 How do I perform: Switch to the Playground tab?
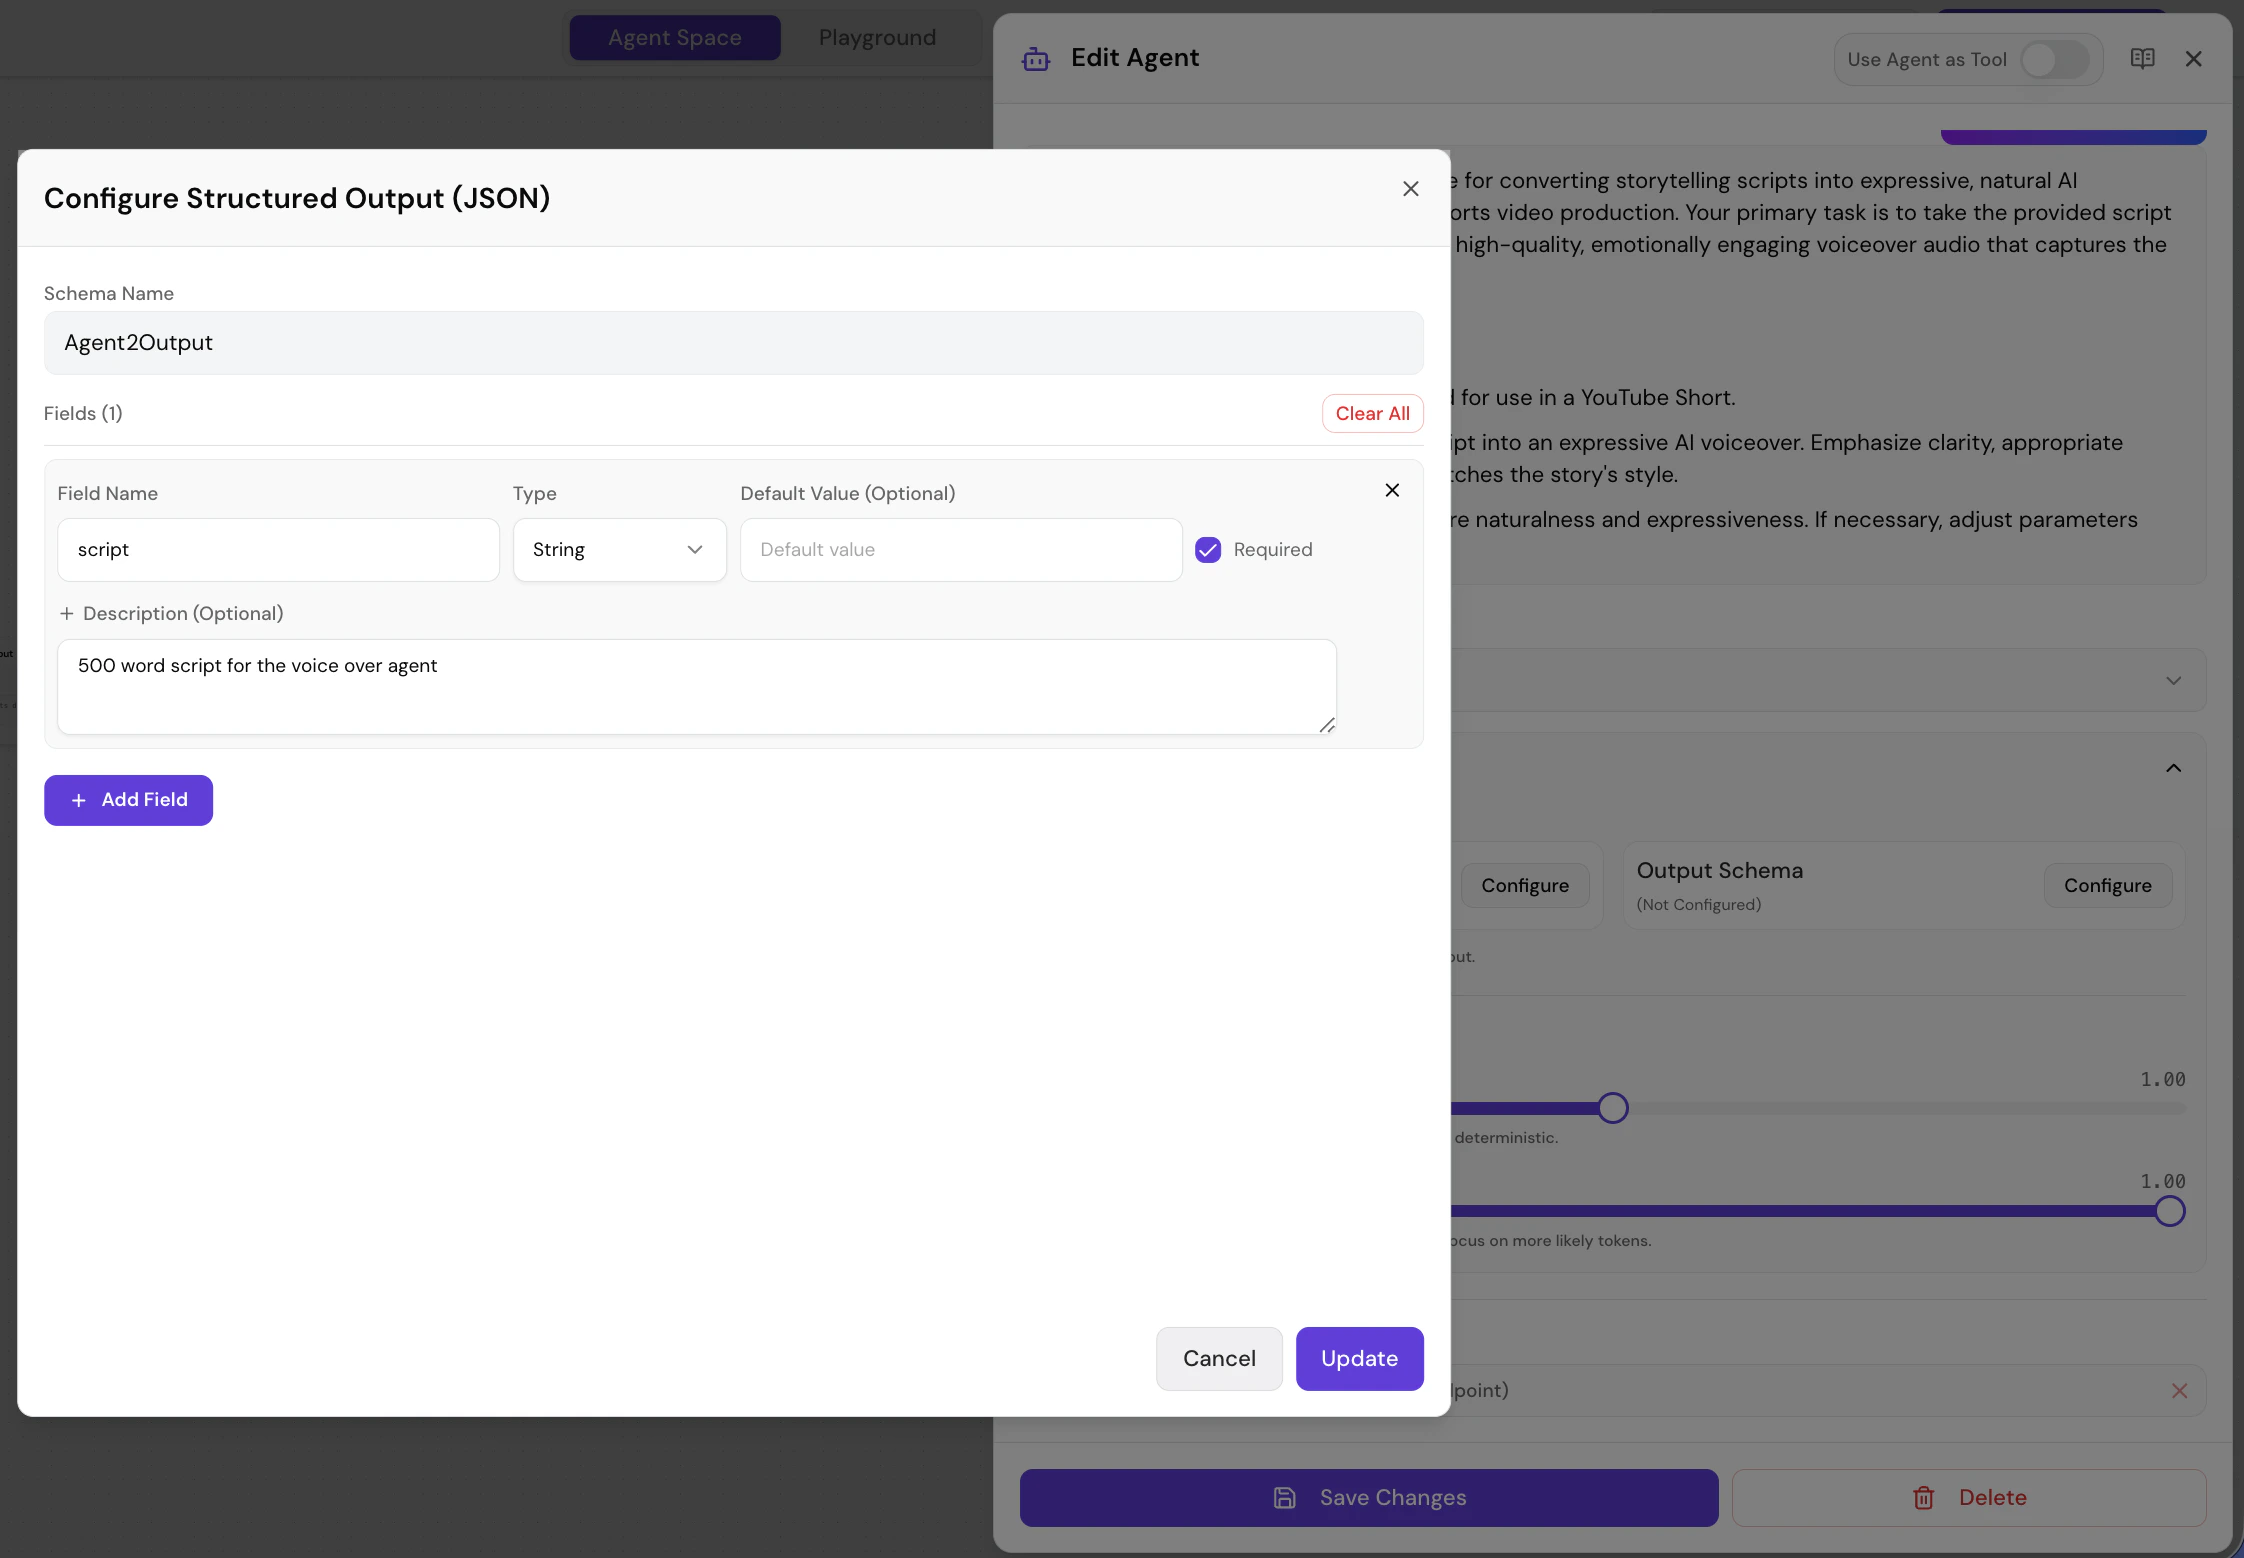[x=877, y=37]
